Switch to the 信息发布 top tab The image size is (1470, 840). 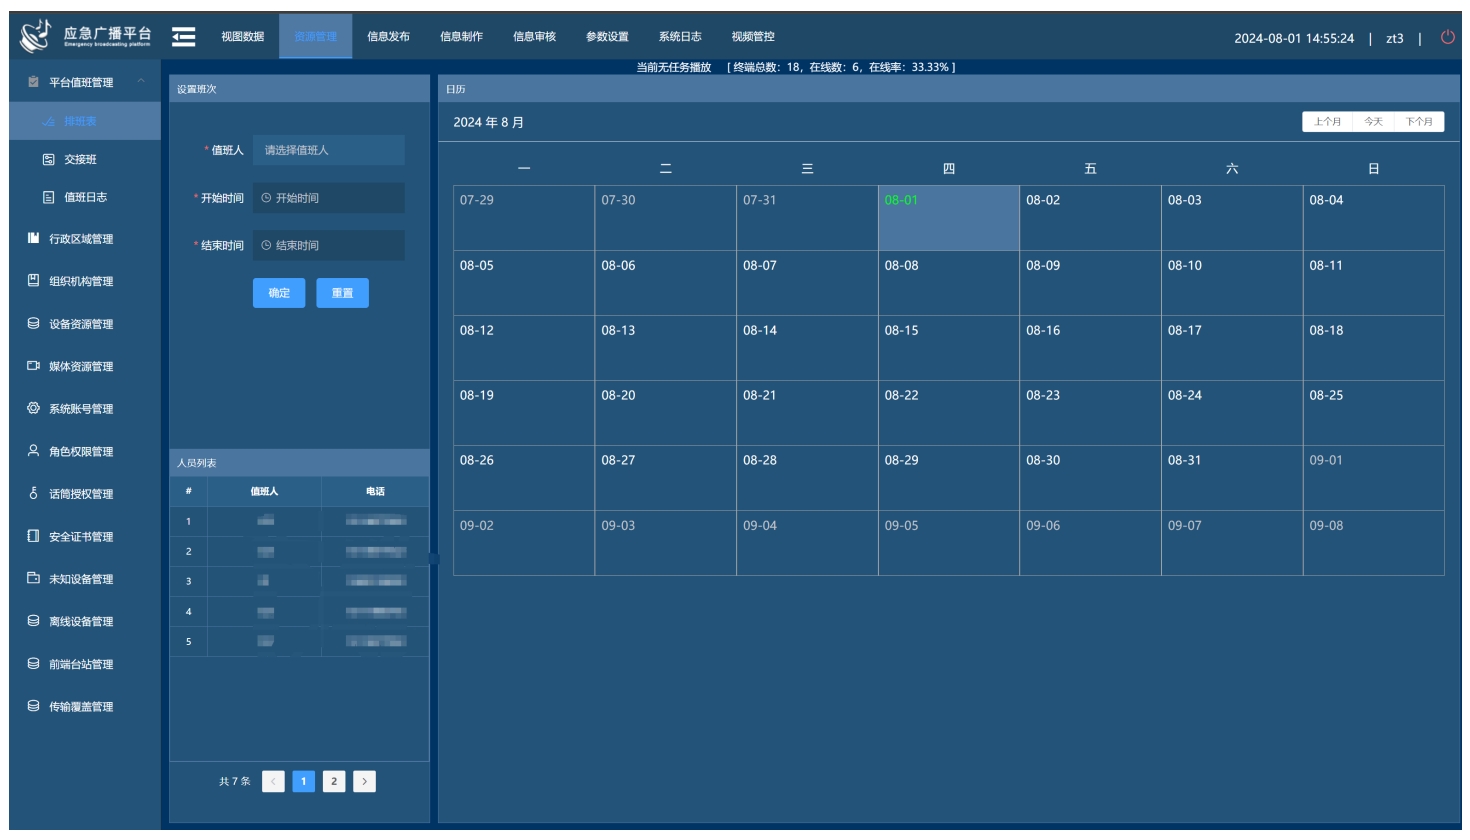pyautogui.click(x=388, y=37)
